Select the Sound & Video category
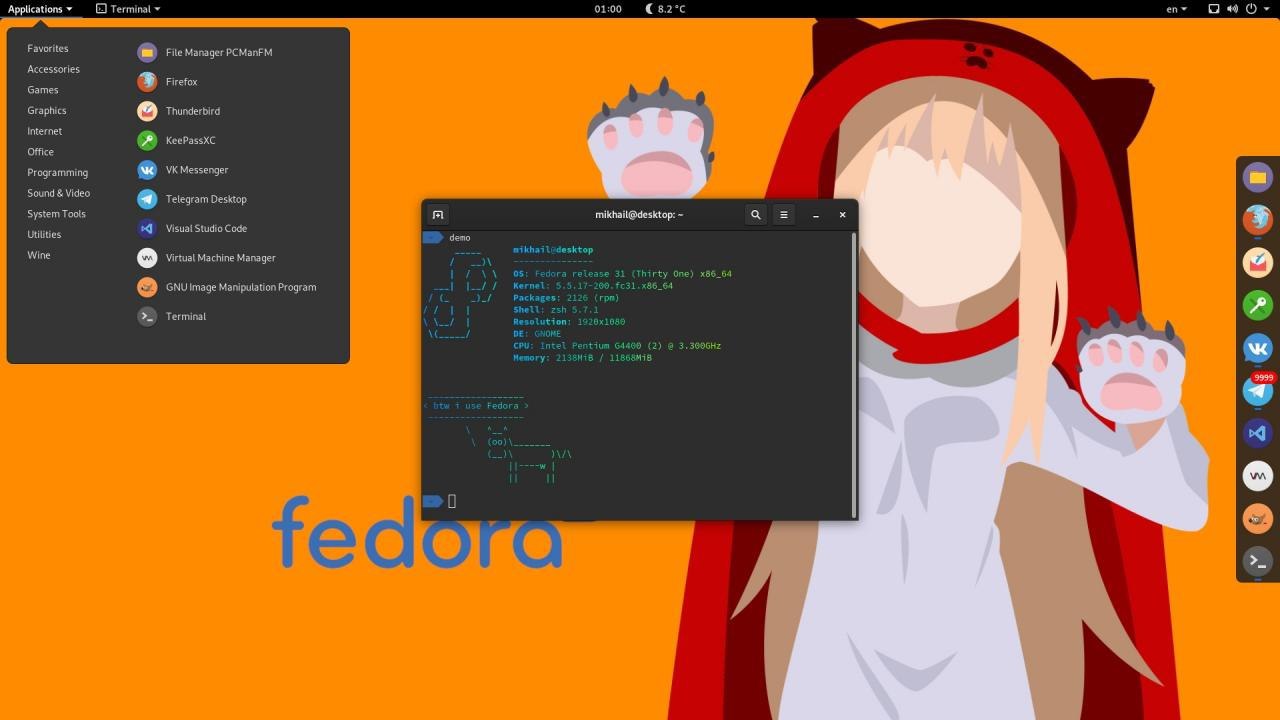The width and height of the screenshot is (1280, 720). (x=59, y=193)
